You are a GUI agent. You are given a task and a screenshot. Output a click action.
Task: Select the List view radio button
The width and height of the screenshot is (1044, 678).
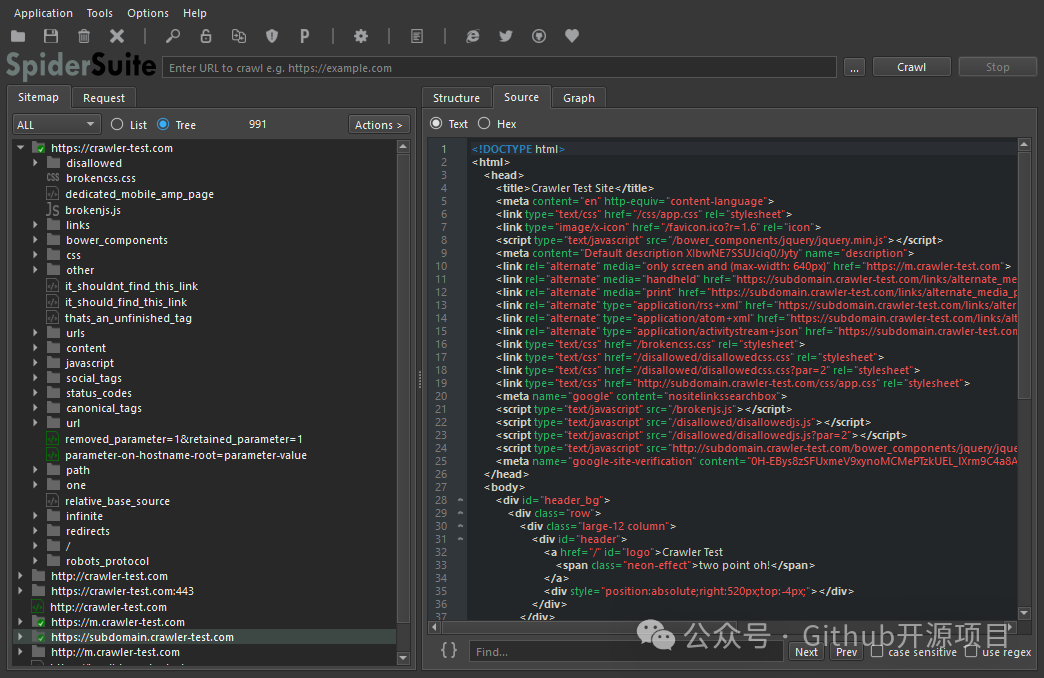[x=117, y=124]
